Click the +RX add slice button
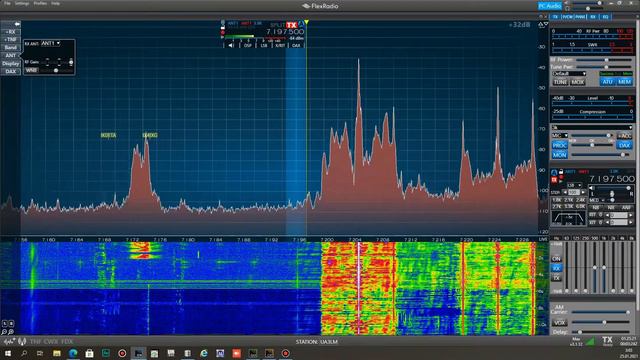Viewport: 640px width, 360px height. [x=10, y=32]
